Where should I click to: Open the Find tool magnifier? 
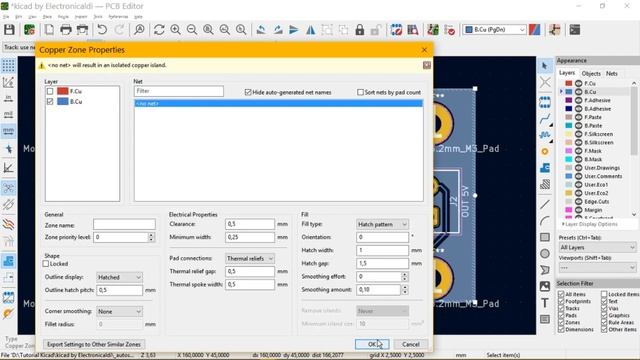coord(140,30)
